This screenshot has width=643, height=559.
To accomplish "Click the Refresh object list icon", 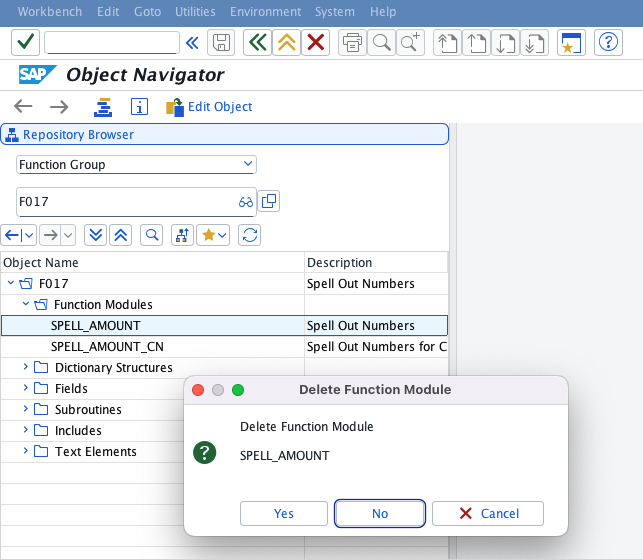I will 250,235.
